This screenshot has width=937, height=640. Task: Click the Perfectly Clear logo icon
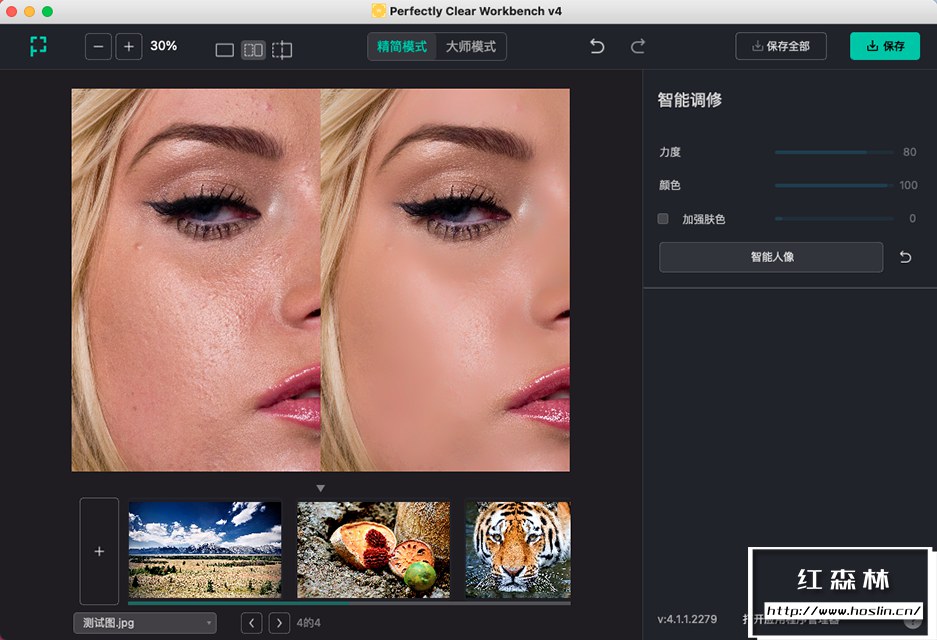point(37,46)
